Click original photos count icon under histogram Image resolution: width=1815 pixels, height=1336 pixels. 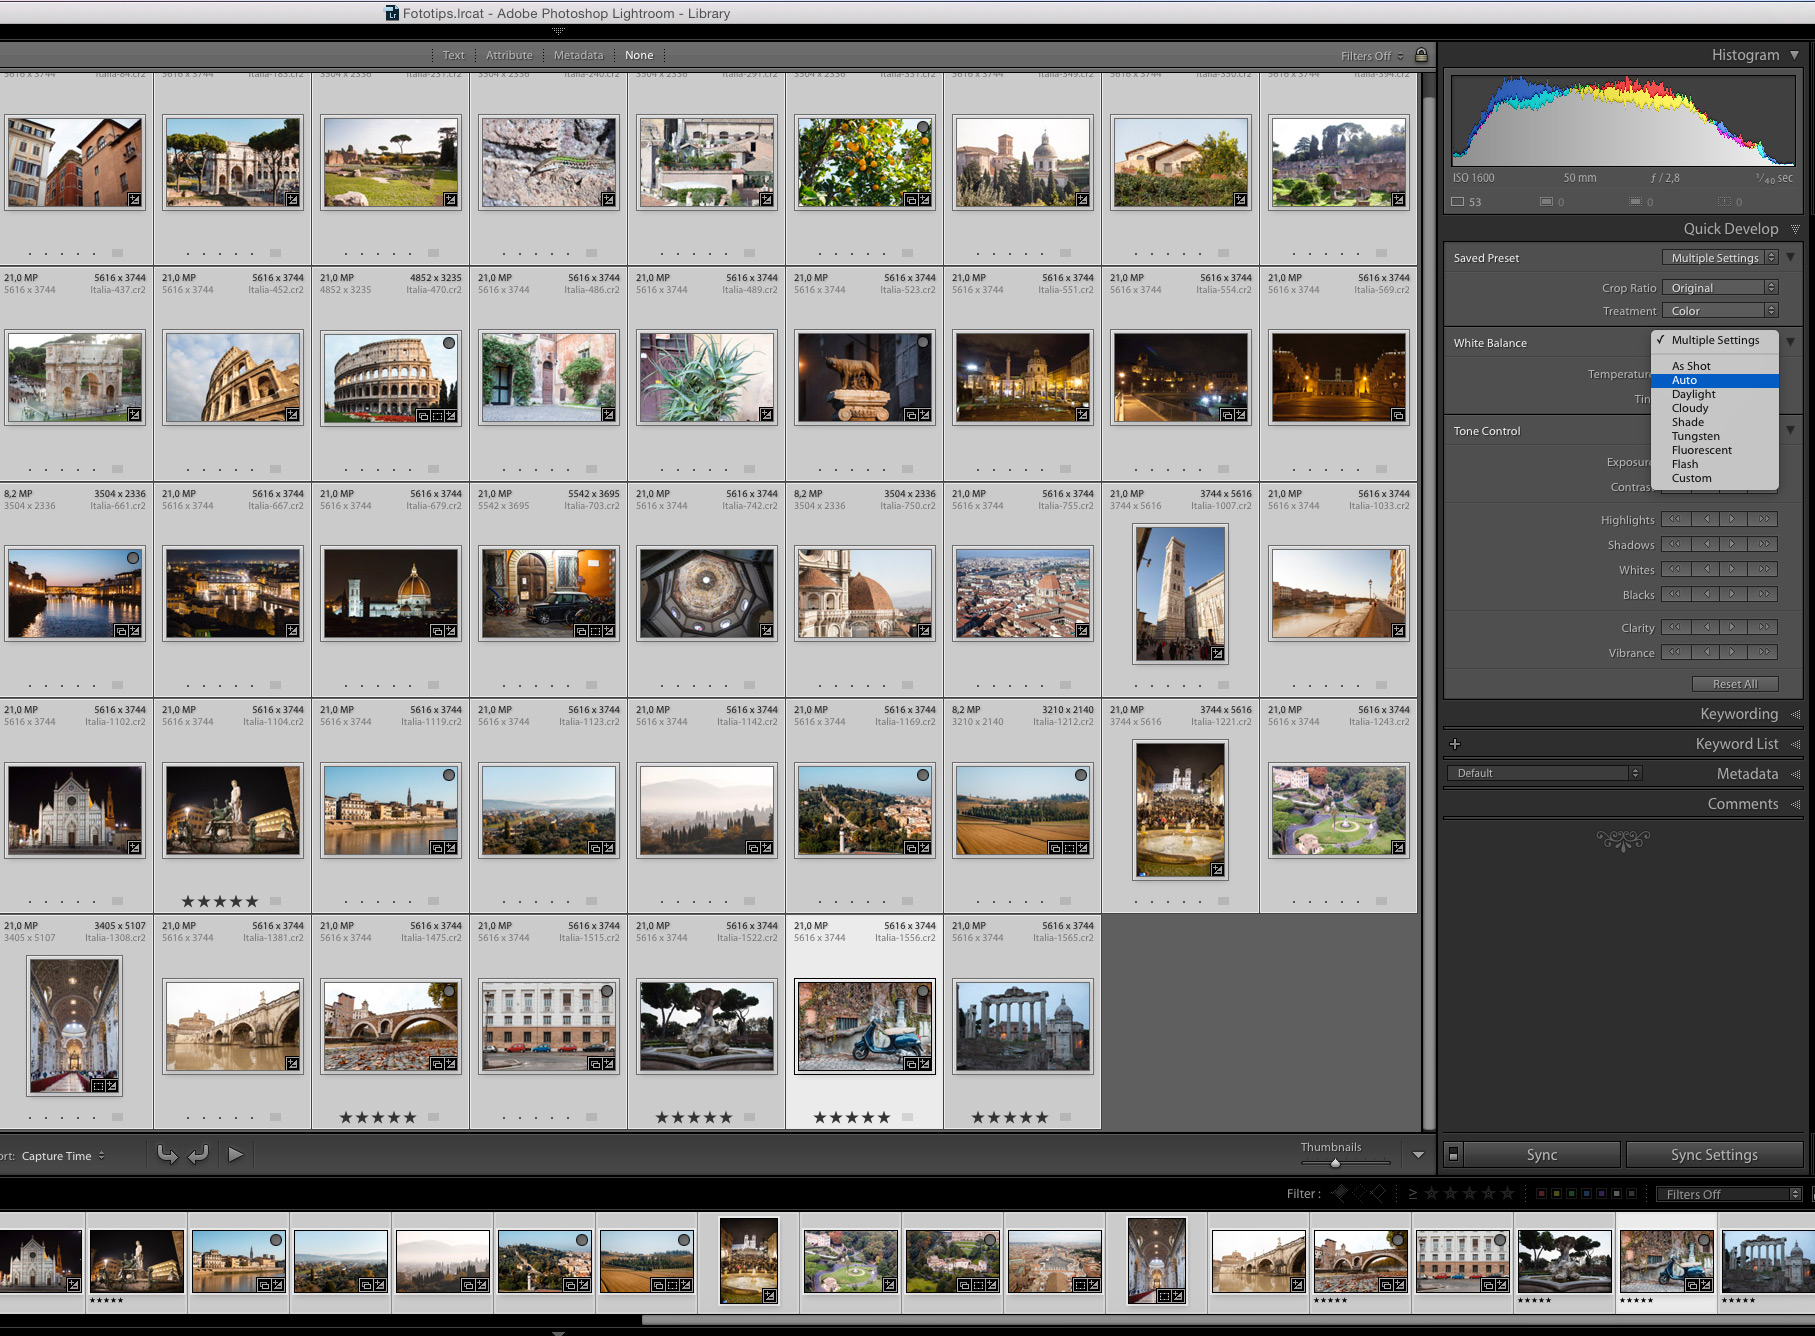(x=1458, y=202)
